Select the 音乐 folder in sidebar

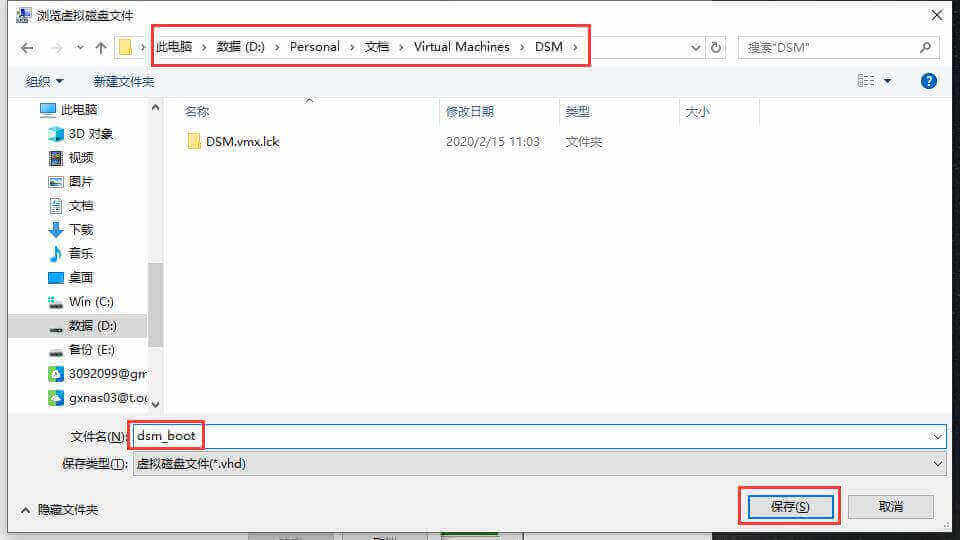click(81, 254)
